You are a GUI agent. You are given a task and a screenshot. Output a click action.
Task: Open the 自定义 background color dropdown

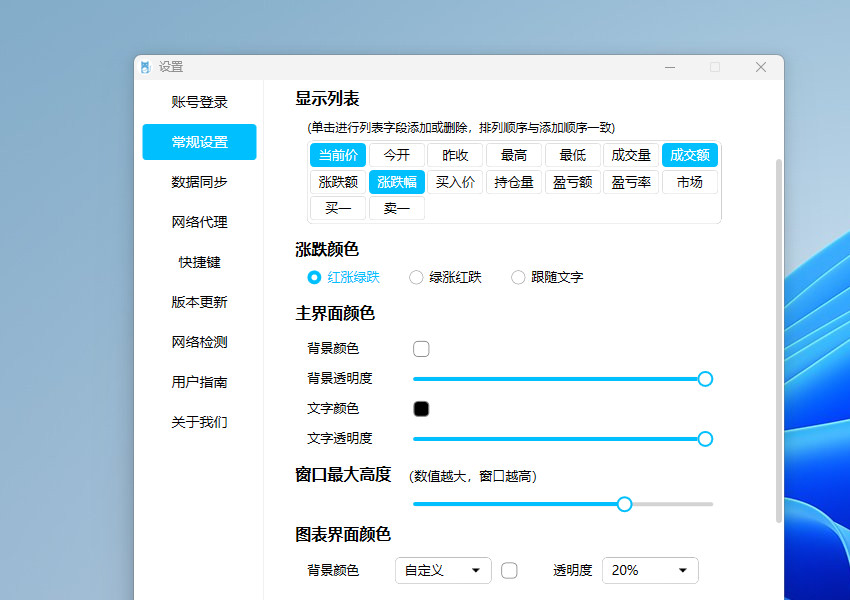[x=443, y=570]
